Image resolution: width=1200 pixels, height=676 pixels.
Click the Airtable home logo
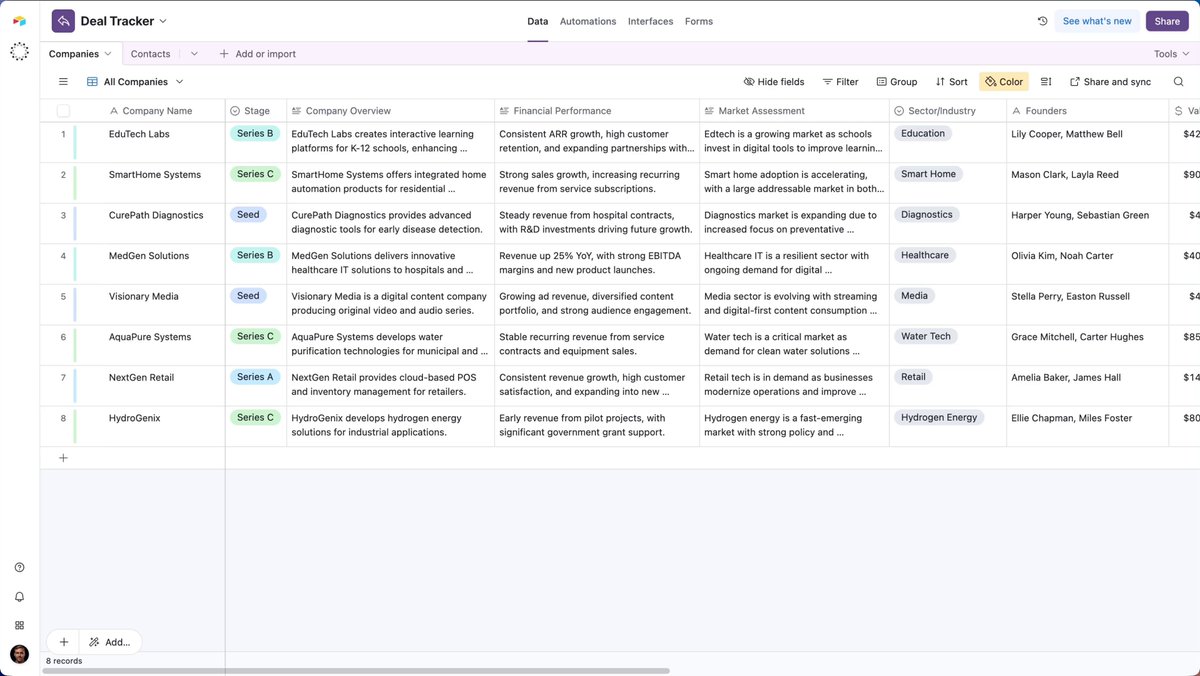(x=19, y=21)
